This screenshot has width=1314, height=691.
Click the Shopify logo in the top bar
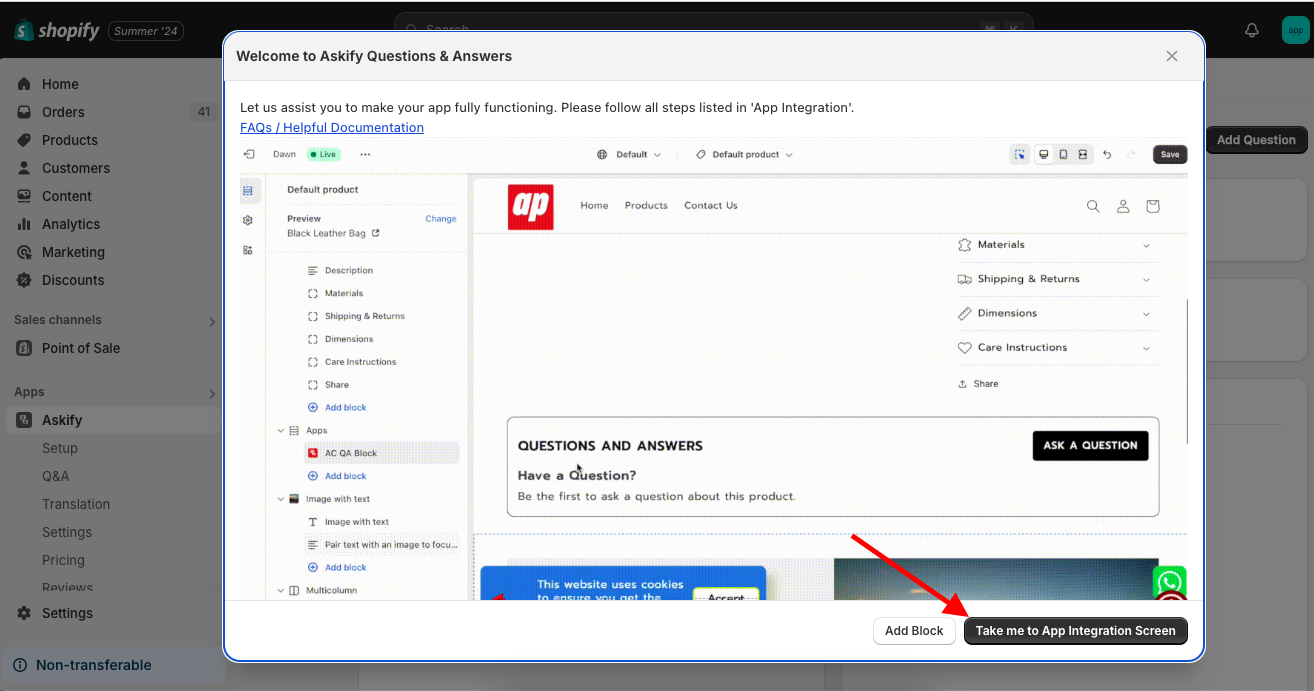coord(56,31)
